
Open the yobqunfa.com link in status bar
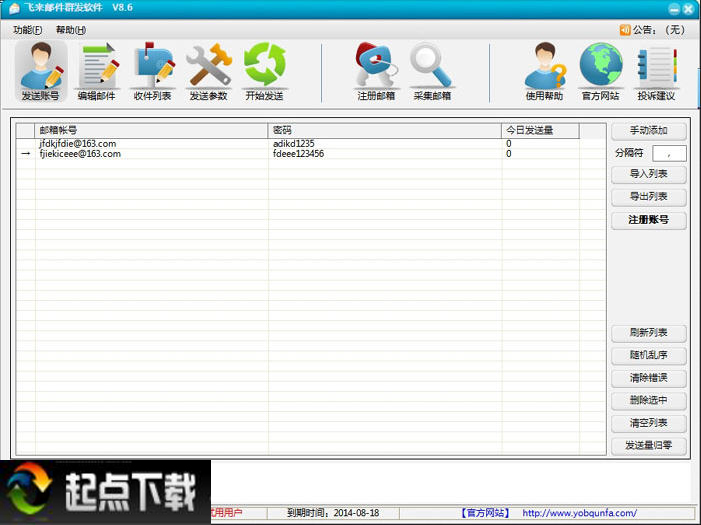[579, 513]
